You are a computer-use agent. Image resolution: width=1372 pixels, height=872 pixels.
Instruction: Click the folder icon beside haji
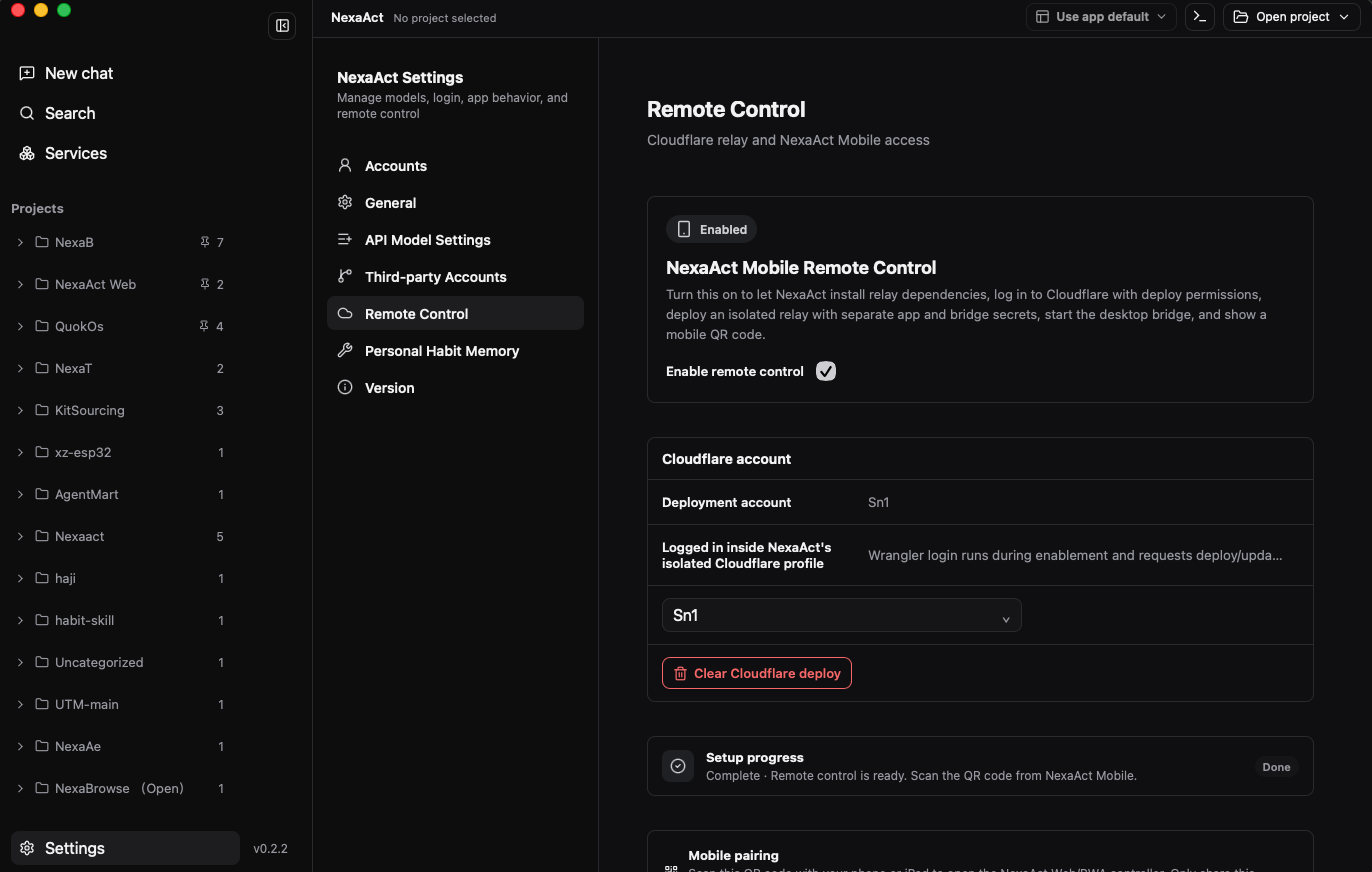coord(42,578)
